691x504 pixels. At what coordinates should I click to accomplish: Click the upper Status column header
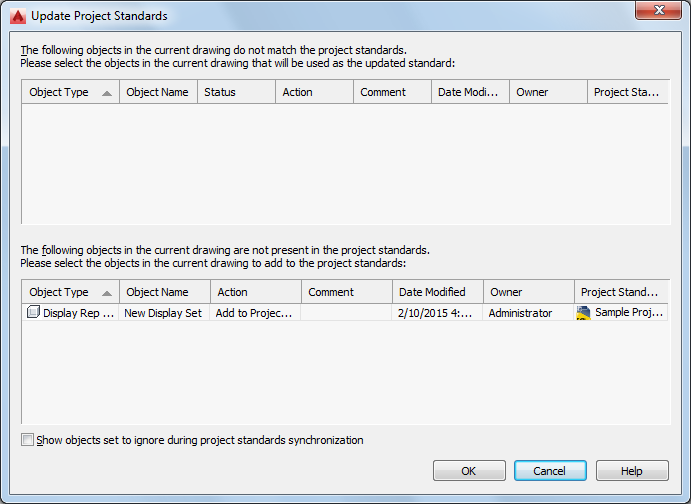[235, 92]
